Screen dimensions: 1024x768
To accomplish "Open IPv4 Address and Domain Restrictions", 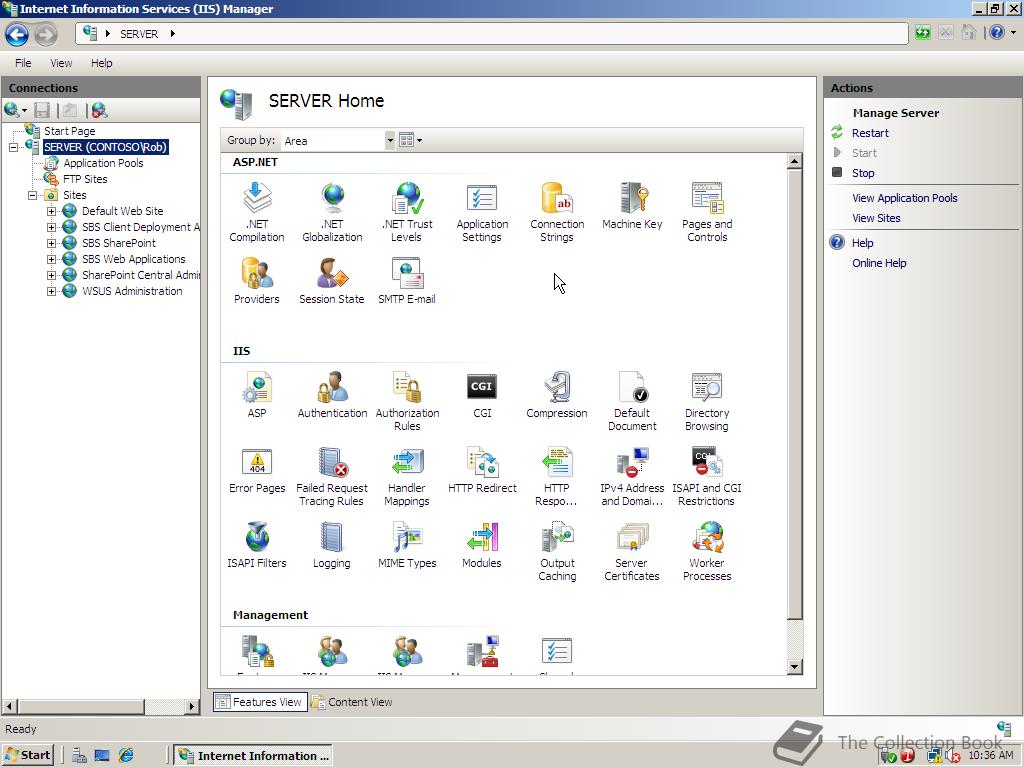I will coord(632,477).
